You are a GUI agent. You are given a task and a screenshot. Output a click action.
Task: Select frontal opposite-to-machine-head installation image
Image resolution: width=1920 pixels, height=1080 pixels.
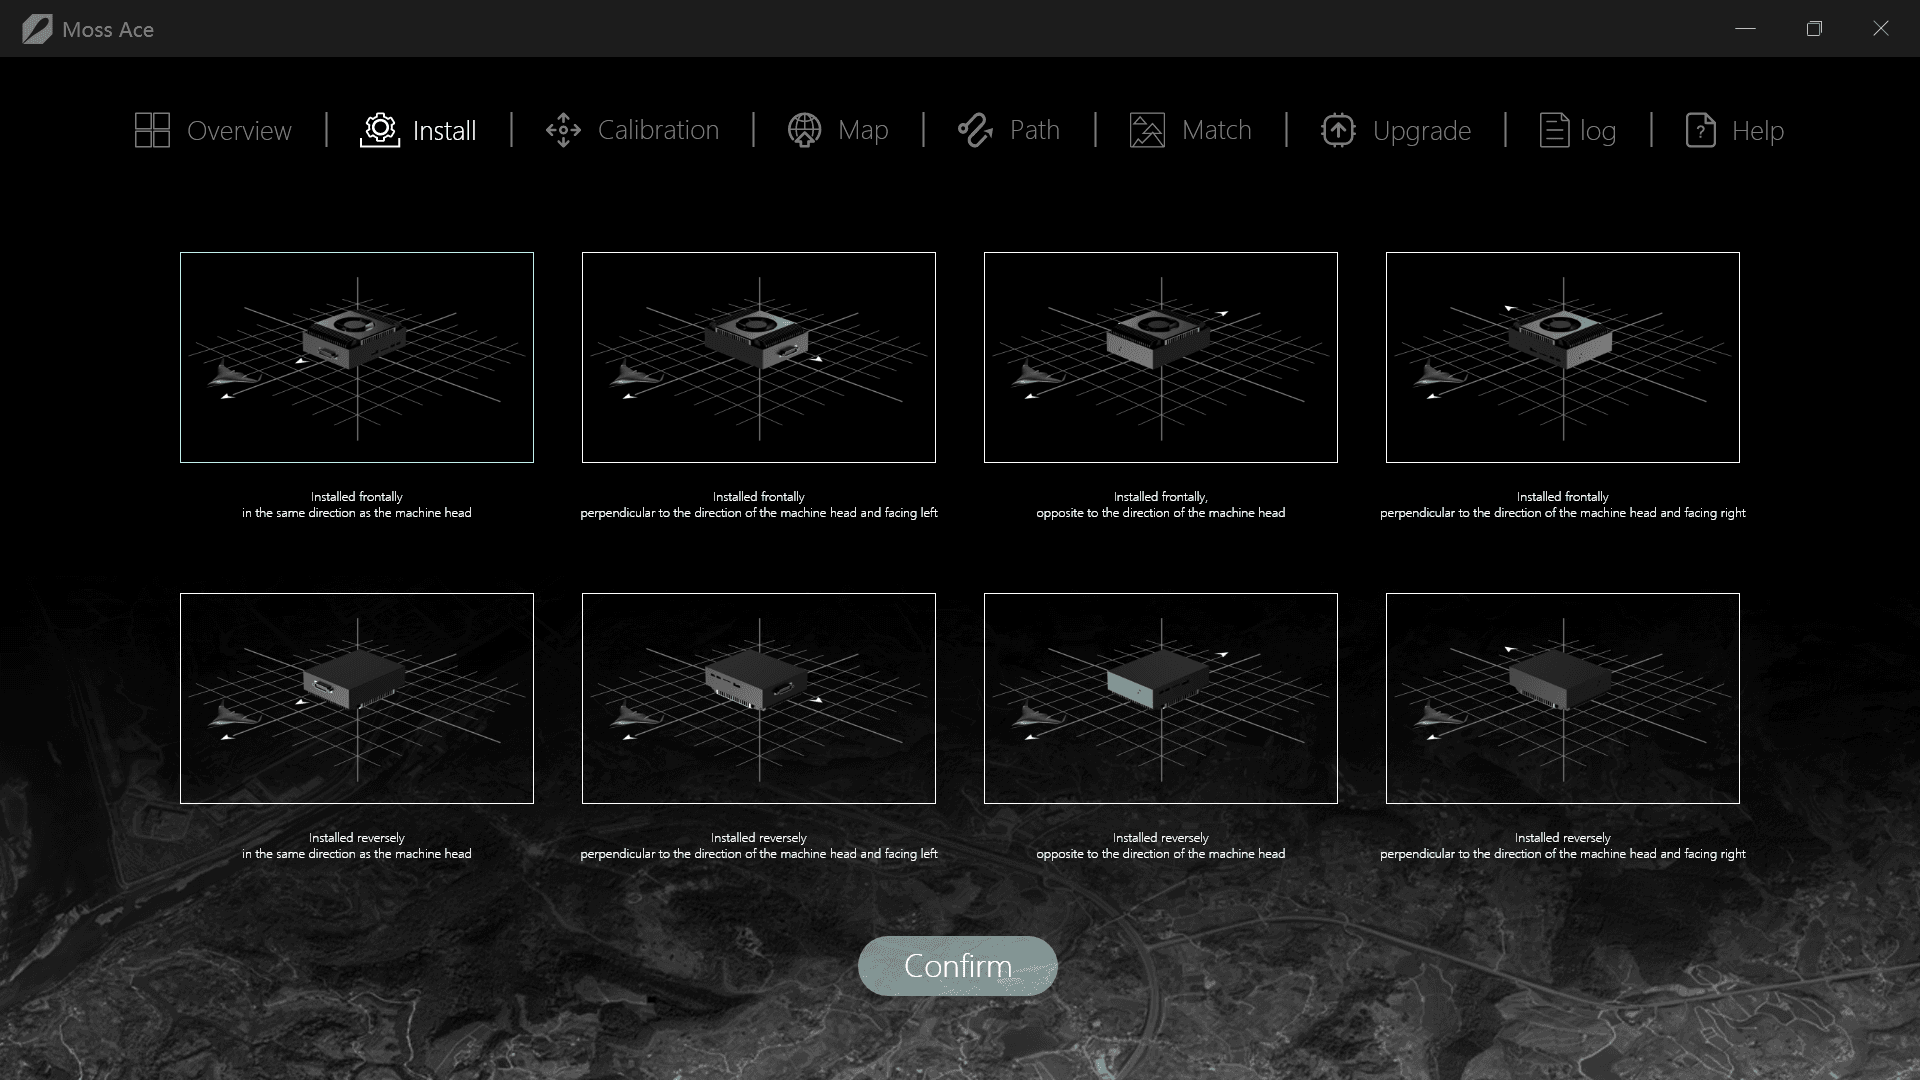(1161, 357)
